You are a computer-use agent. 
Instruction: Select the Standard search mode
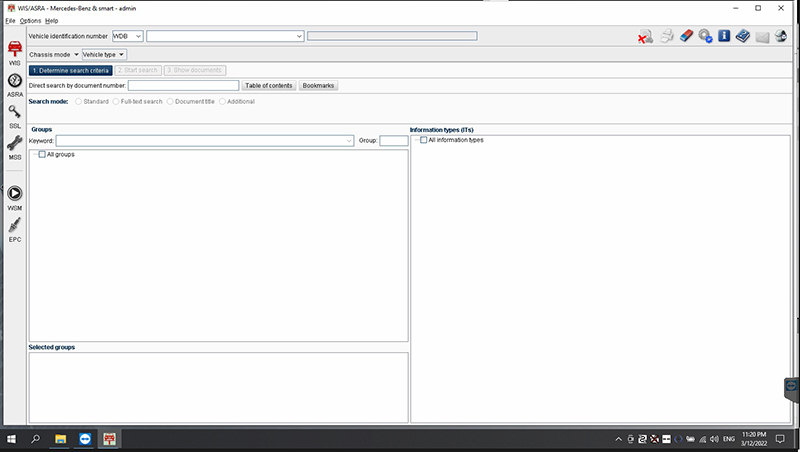(78, 102)
